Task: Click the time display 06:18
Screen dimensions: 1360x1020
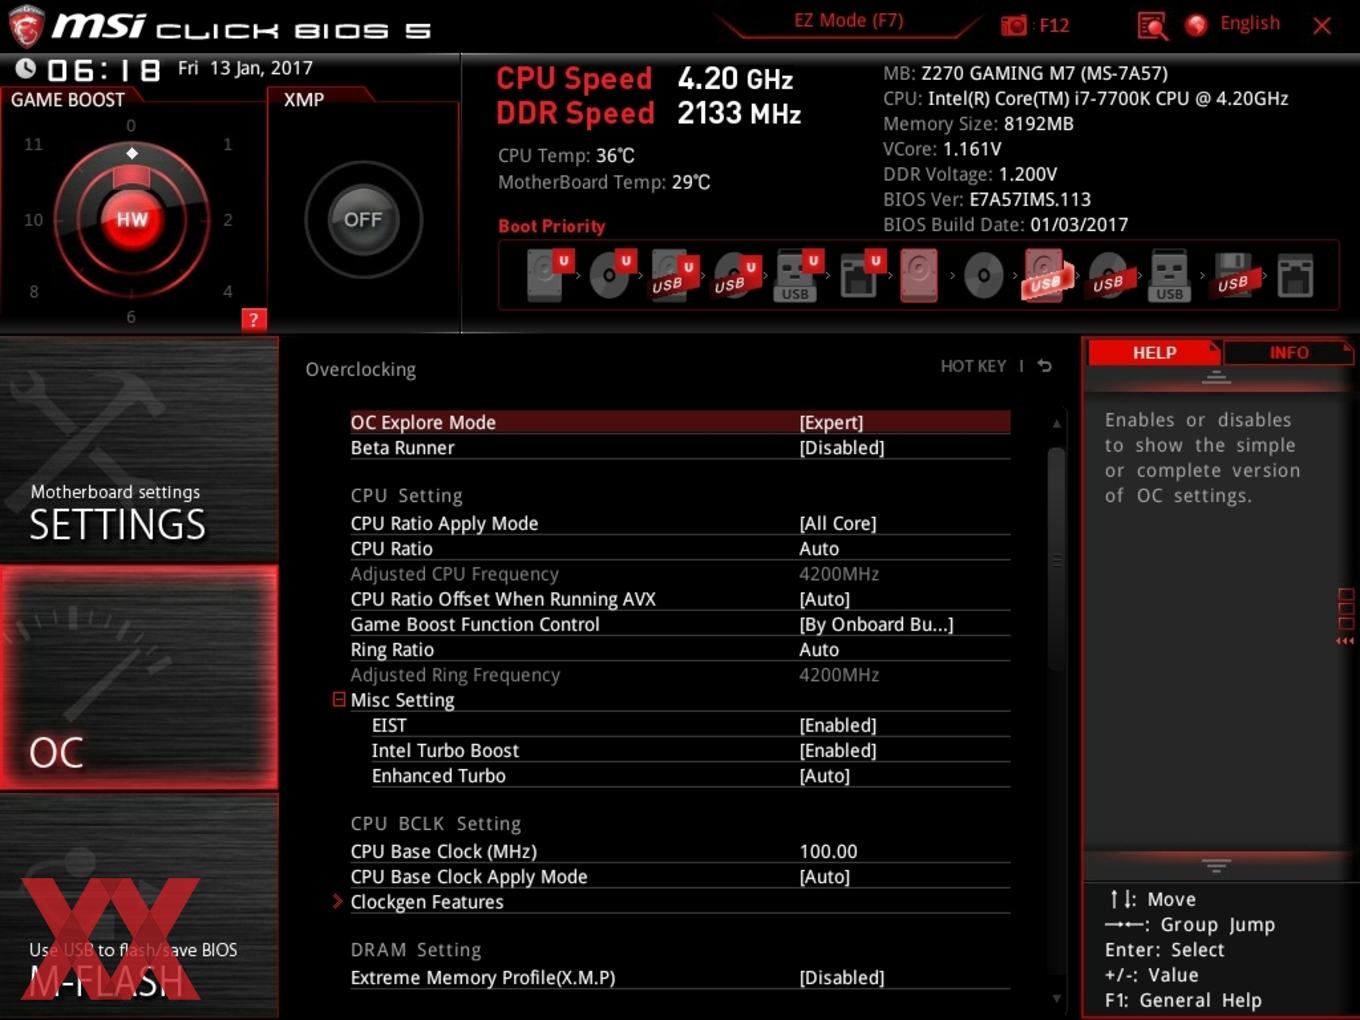Action: 104,70
